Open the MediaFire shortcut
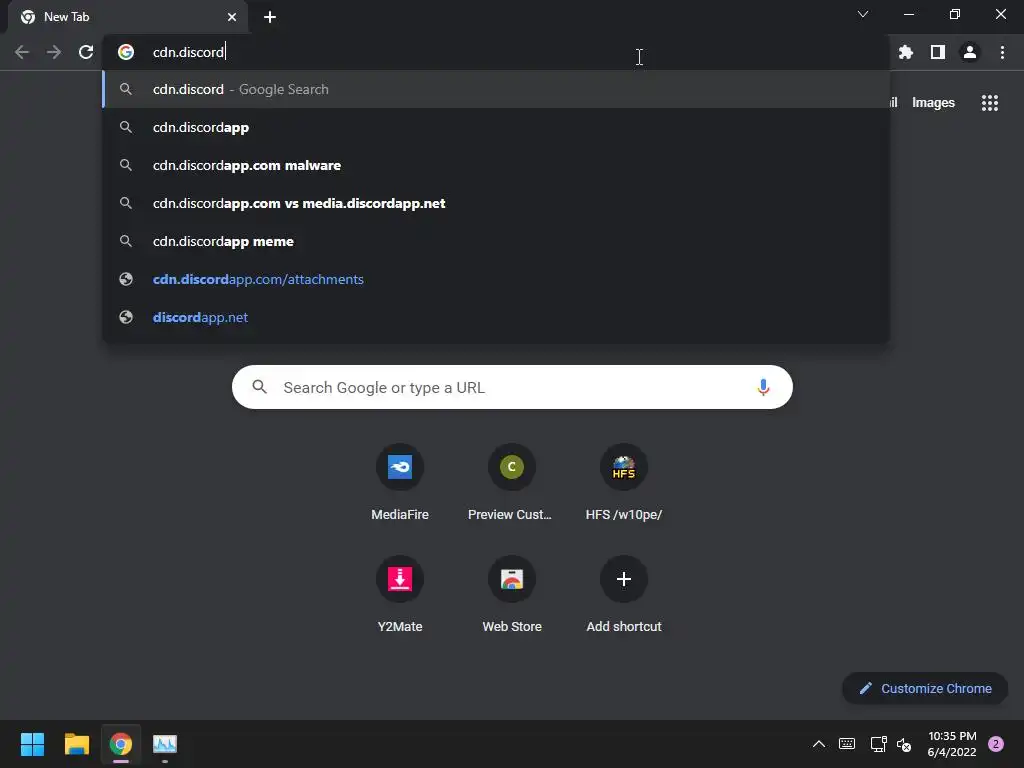Screen dimensions: 1024x768 coord(400,483)
